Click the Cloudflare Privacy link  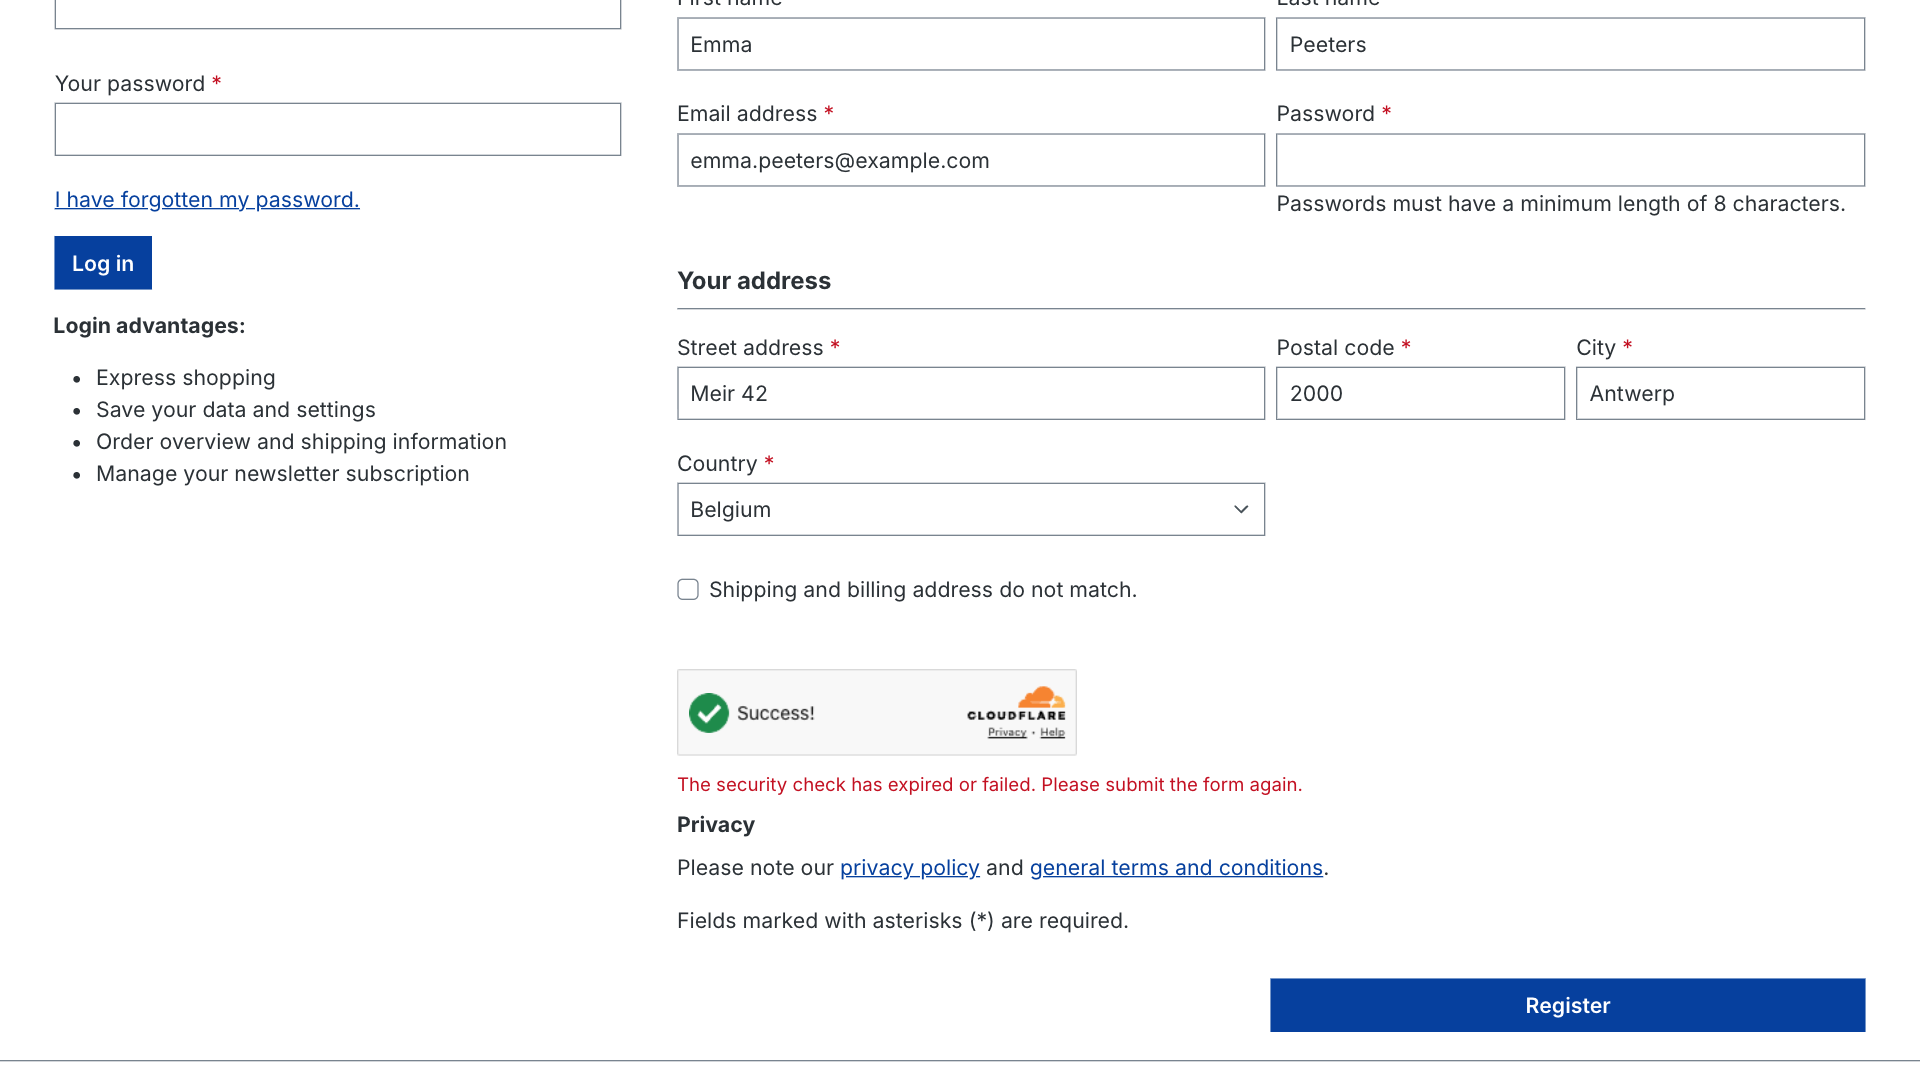[x=1007, y=732]
